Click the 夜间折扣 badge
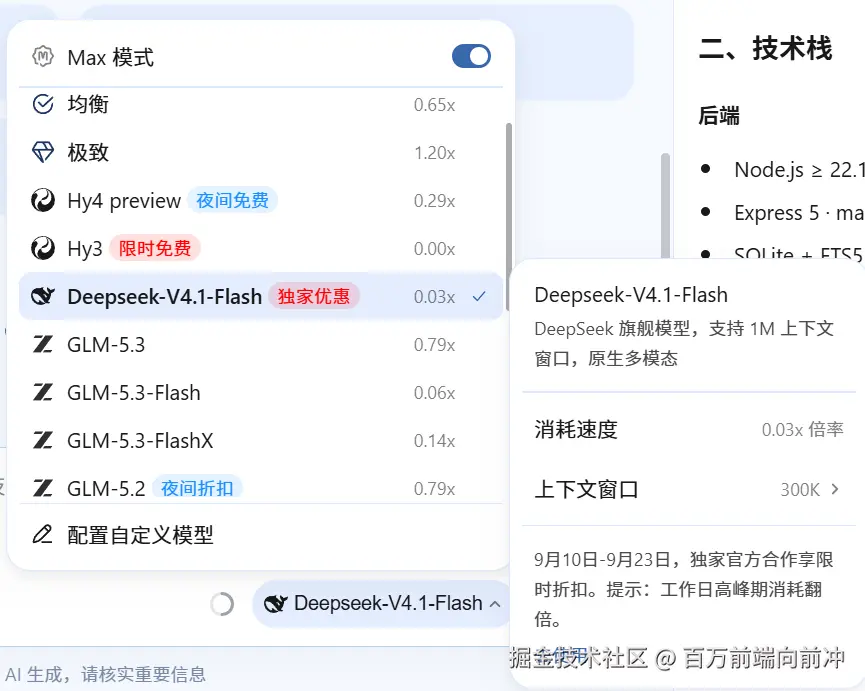Screen dimensions: 865x691 click(197, 486)
